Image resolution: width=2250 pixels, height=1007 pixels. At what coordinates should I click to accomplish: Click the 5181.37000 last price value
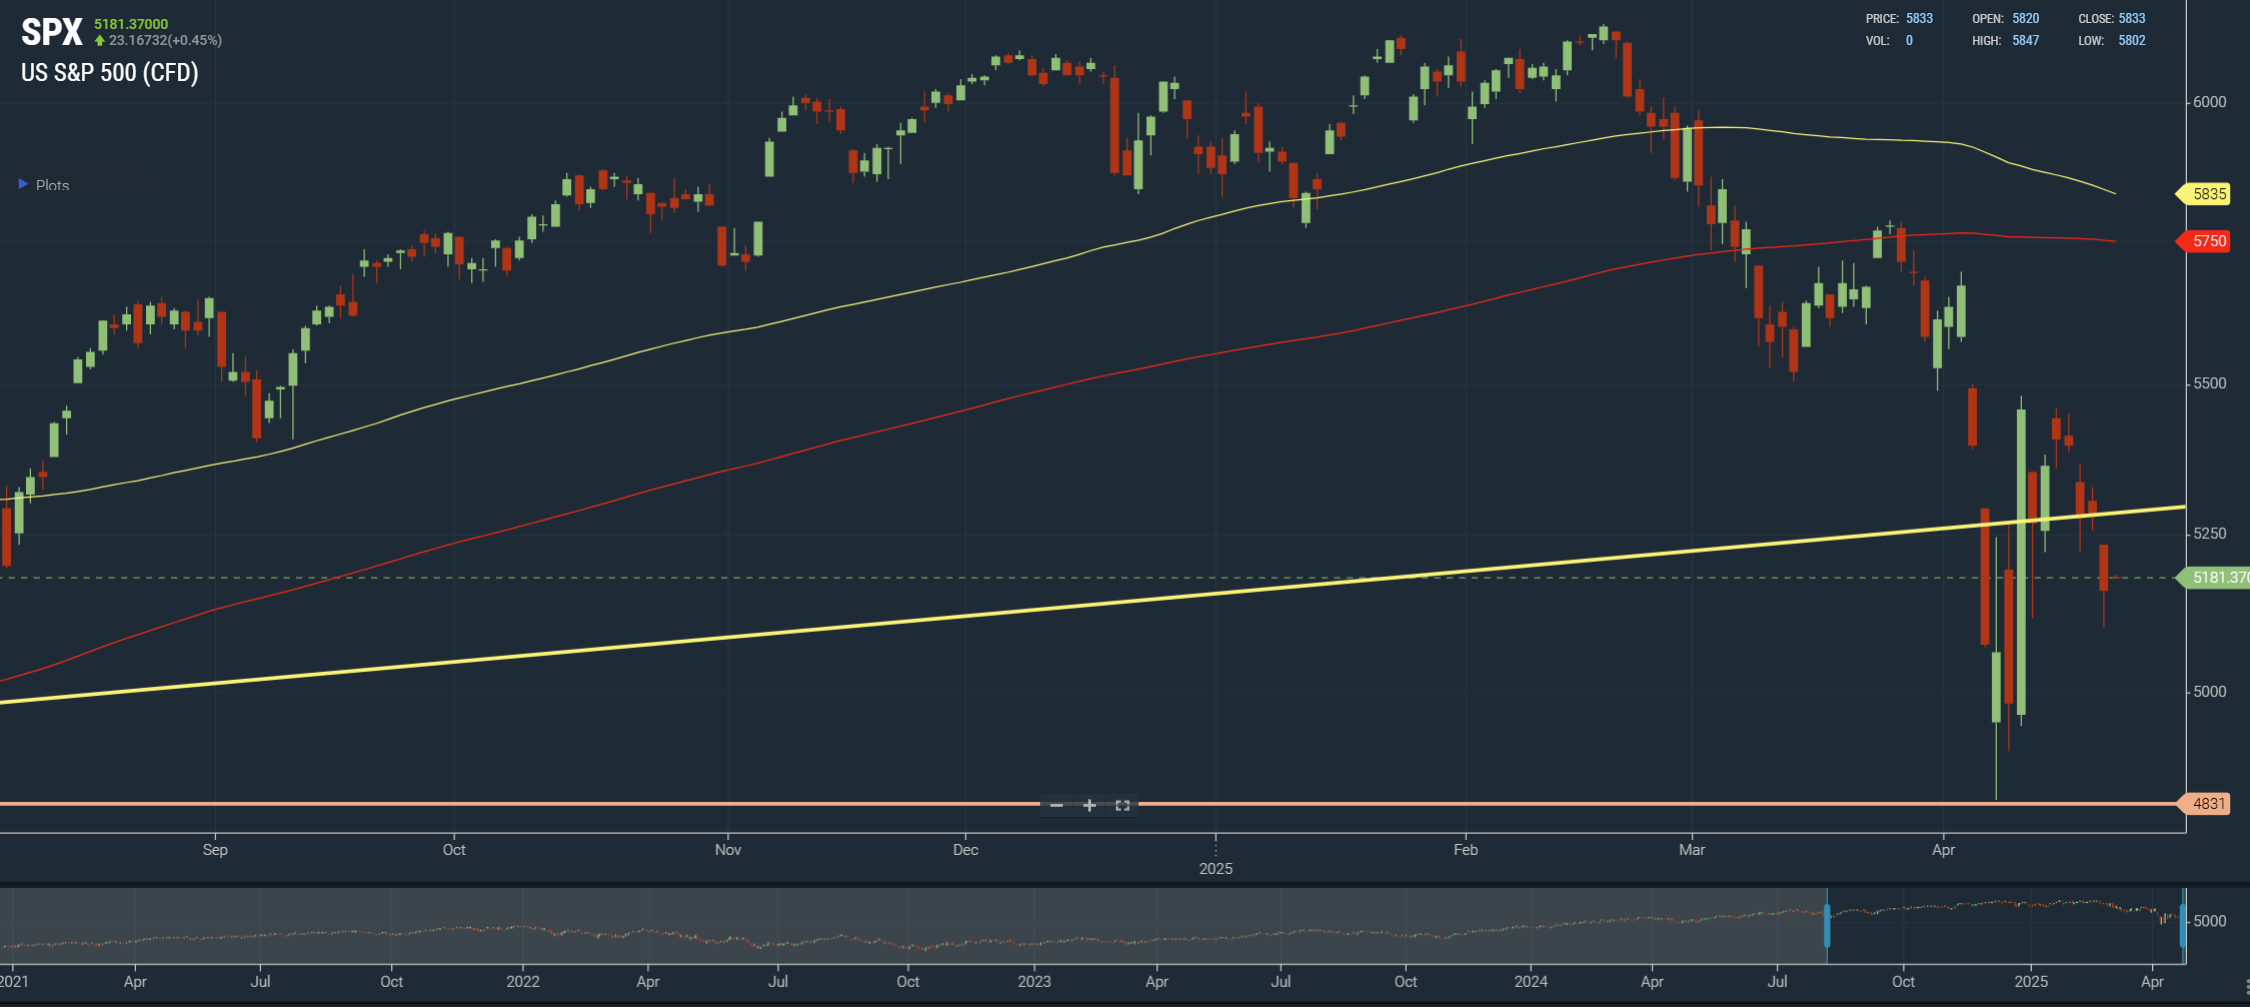[131, 24]
